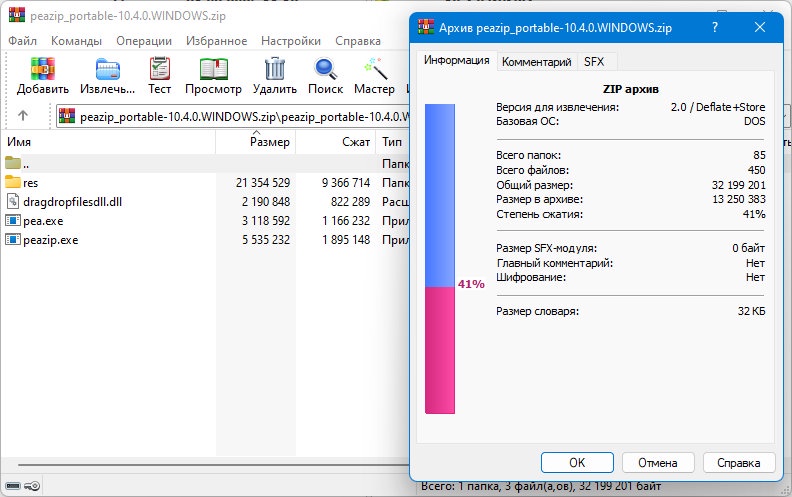Viewport: 792px width, 497px height.
Task: Click size value 2 190 848
Action: tap(266, 202)
